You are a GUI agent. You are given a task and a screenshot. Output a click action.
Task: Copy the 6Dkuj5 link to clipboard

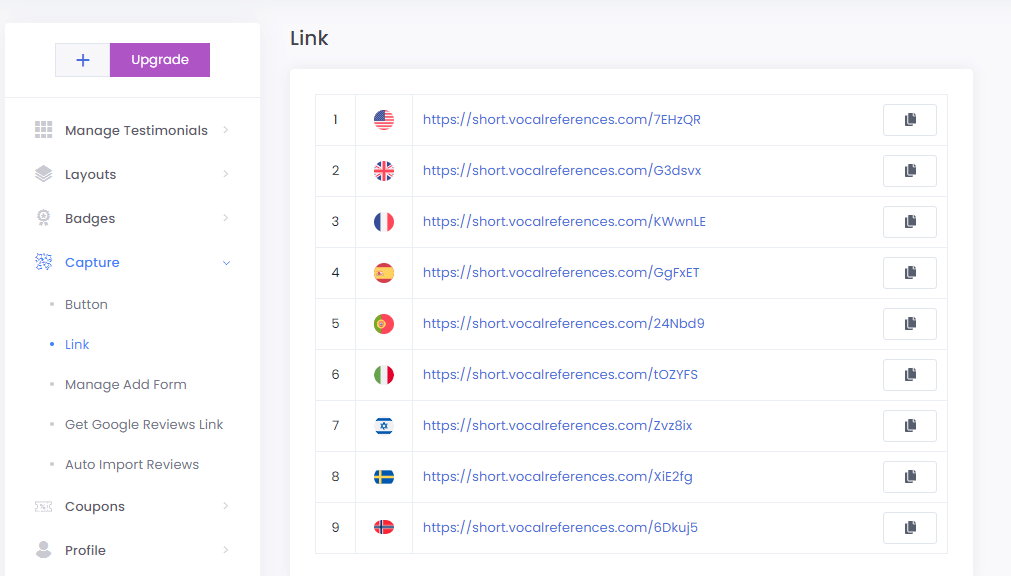coord(910,527)
